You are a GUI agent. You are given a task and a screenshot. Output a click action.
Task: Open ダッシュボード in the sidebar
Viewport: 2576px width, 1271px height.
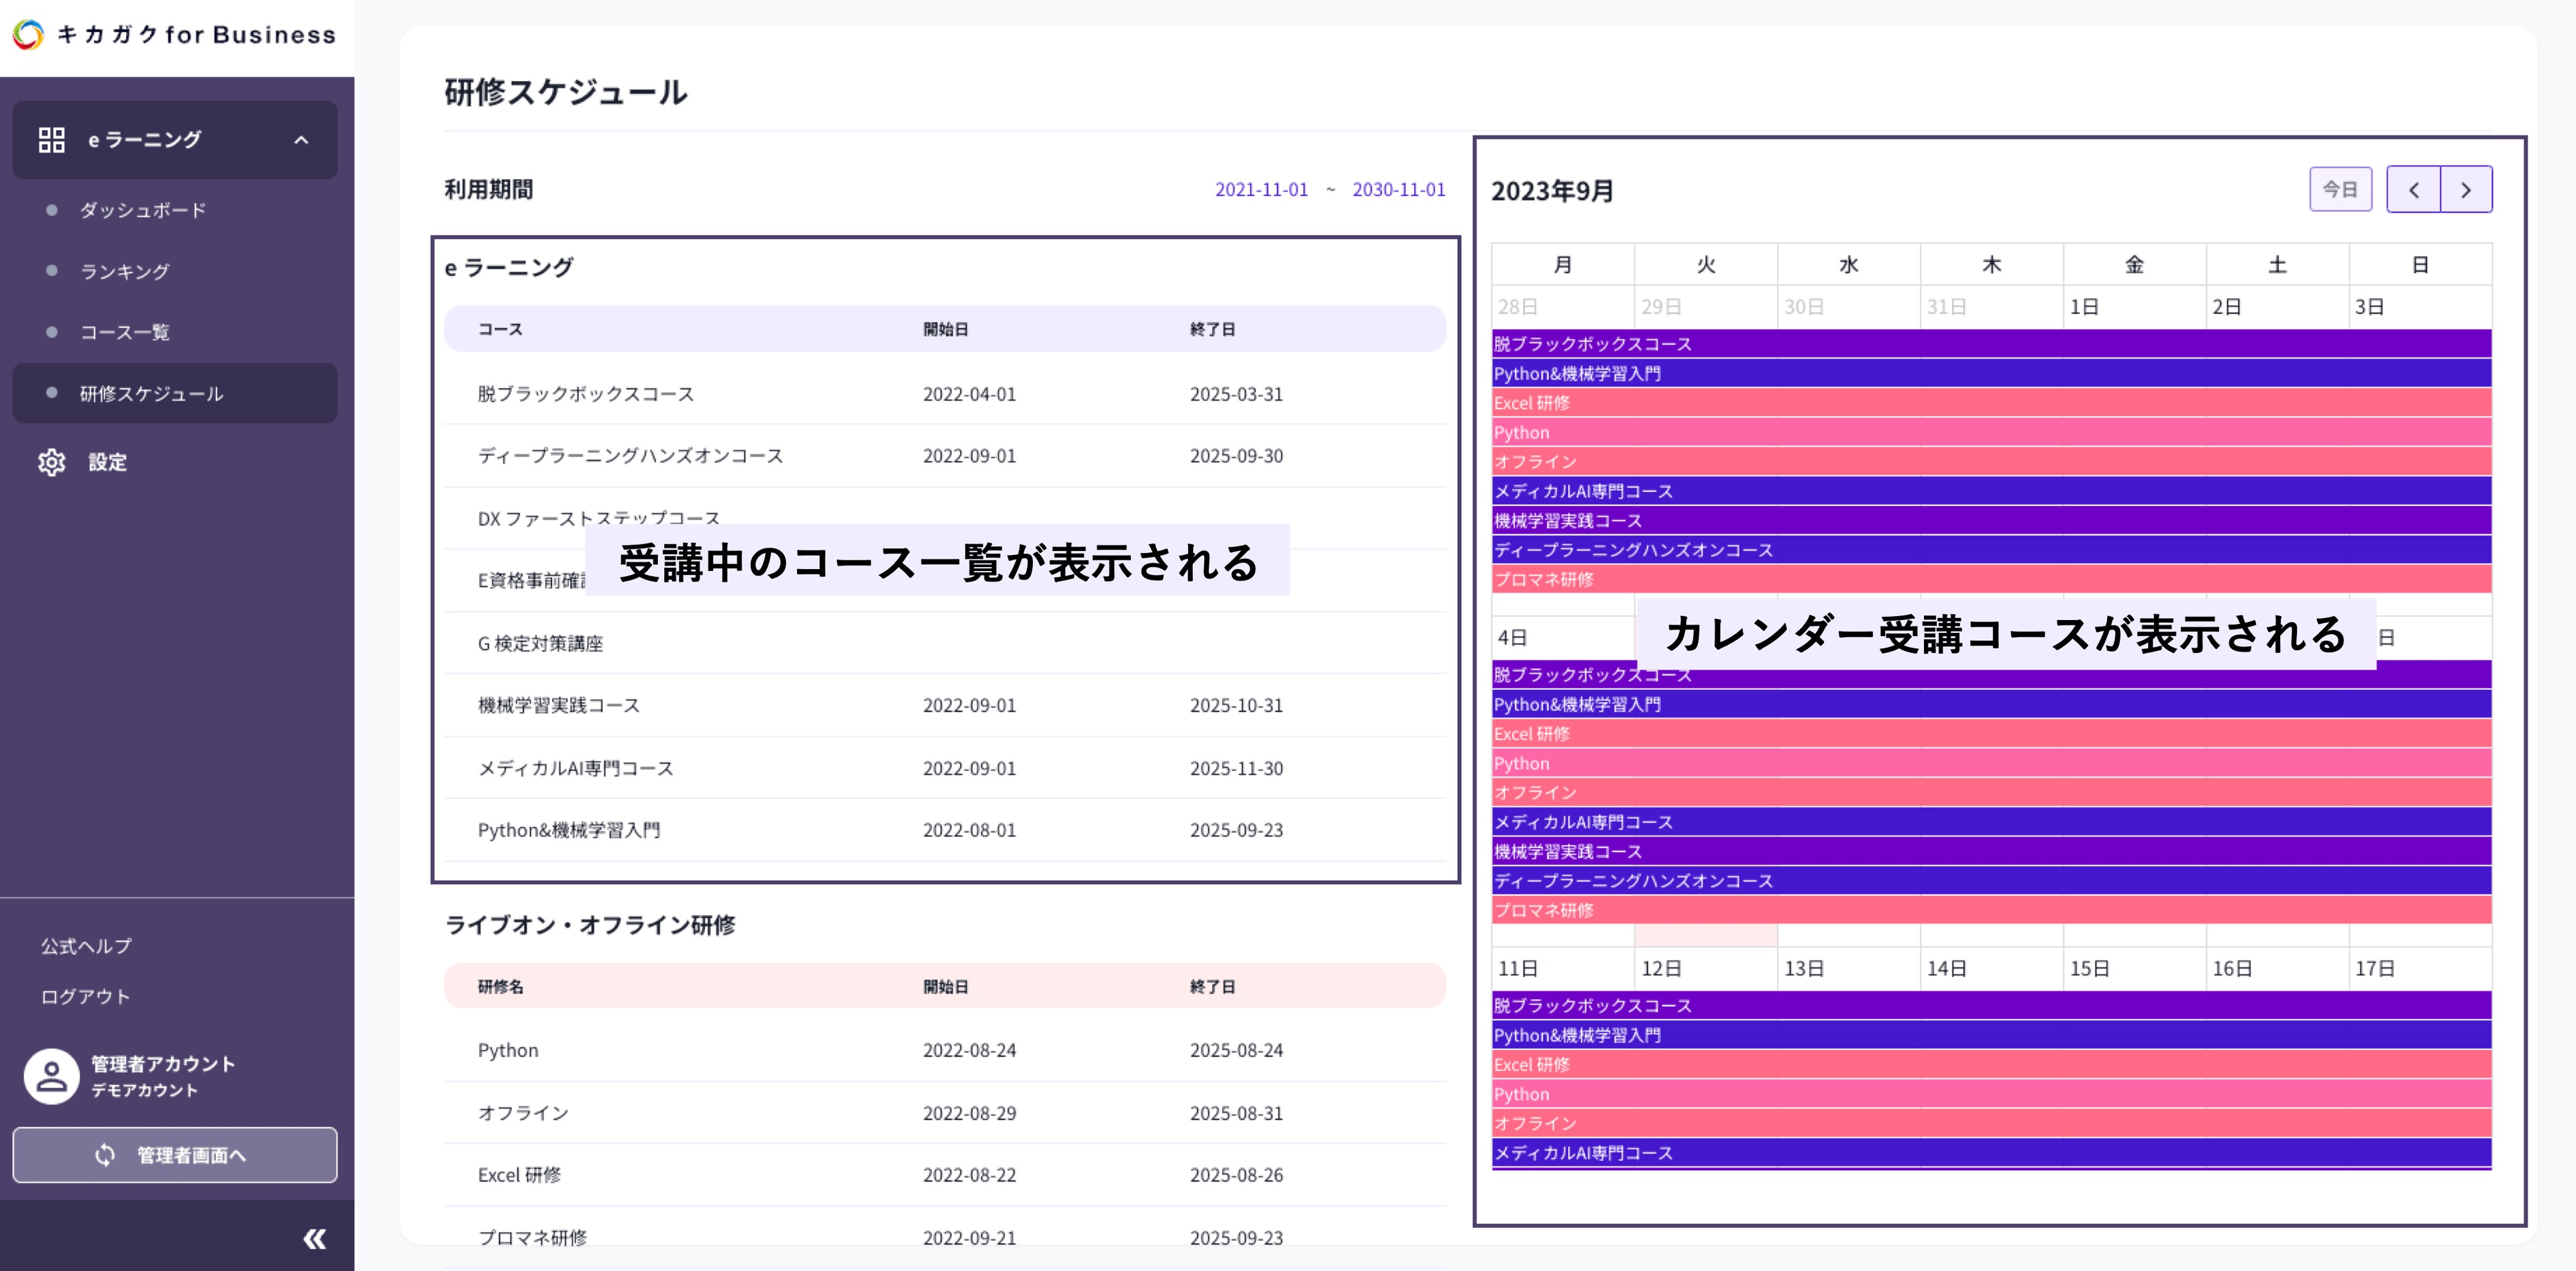click(x=143, y=210)
